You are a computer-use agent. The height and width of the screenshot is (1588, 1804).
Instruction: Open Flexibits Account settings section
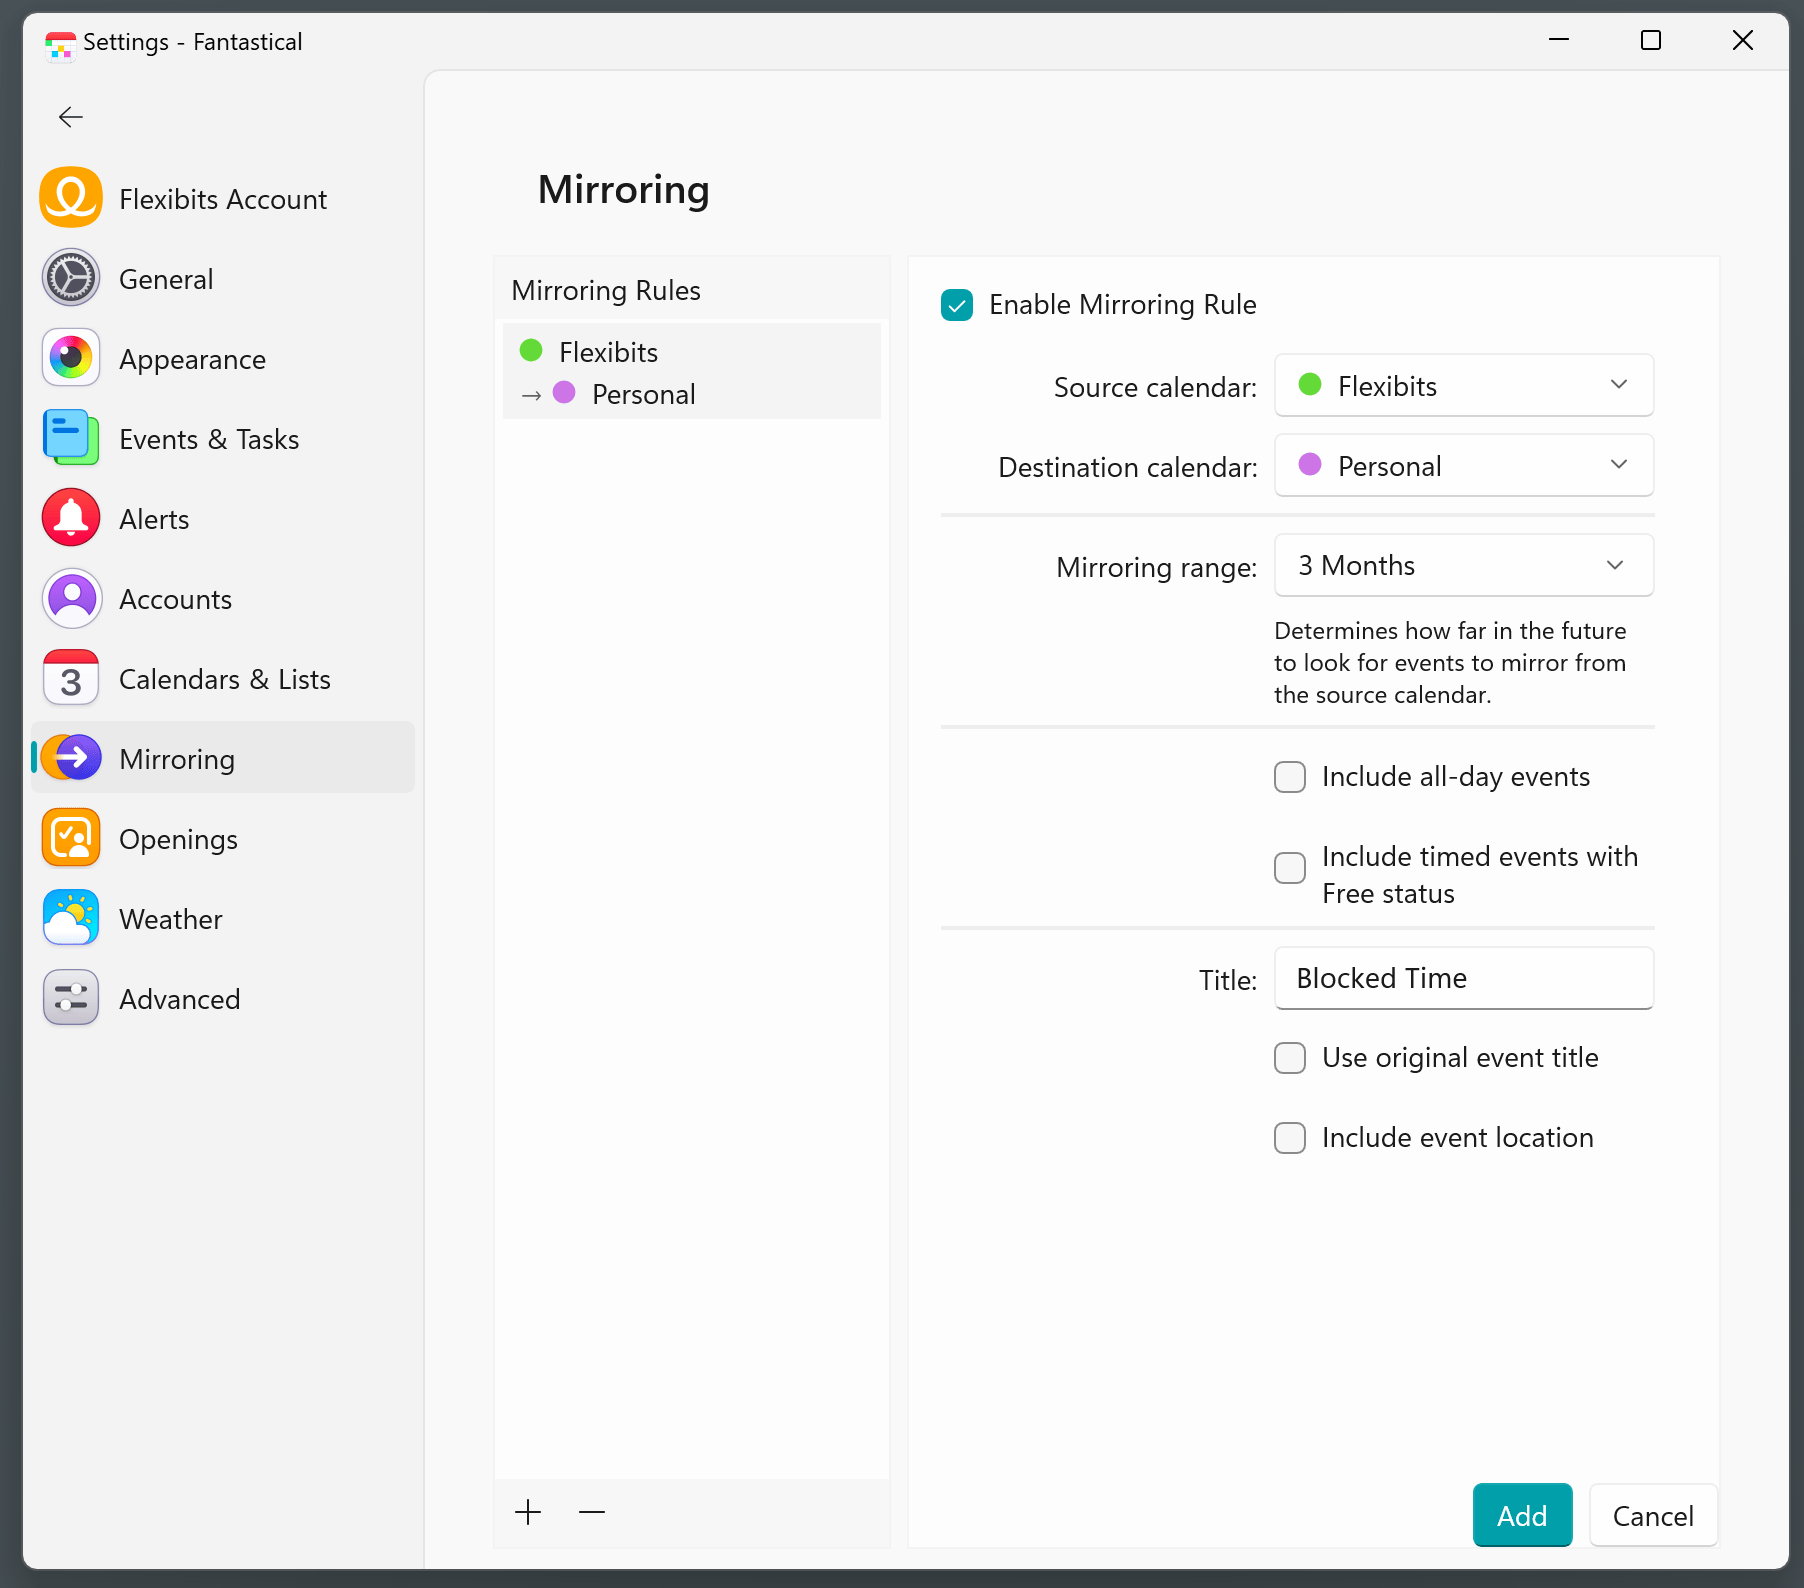pos(223,198)
